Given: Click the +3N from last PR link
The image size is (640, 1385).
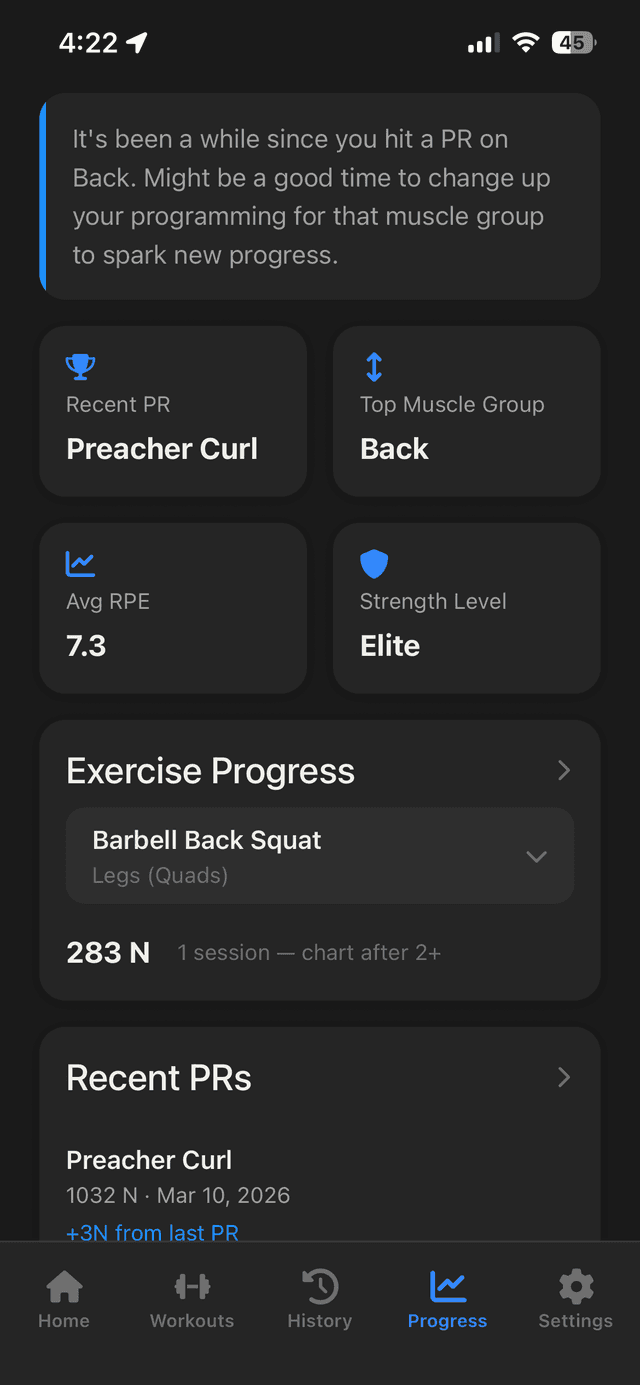Looking at the screenshot, I should (x=152, y=1233).
